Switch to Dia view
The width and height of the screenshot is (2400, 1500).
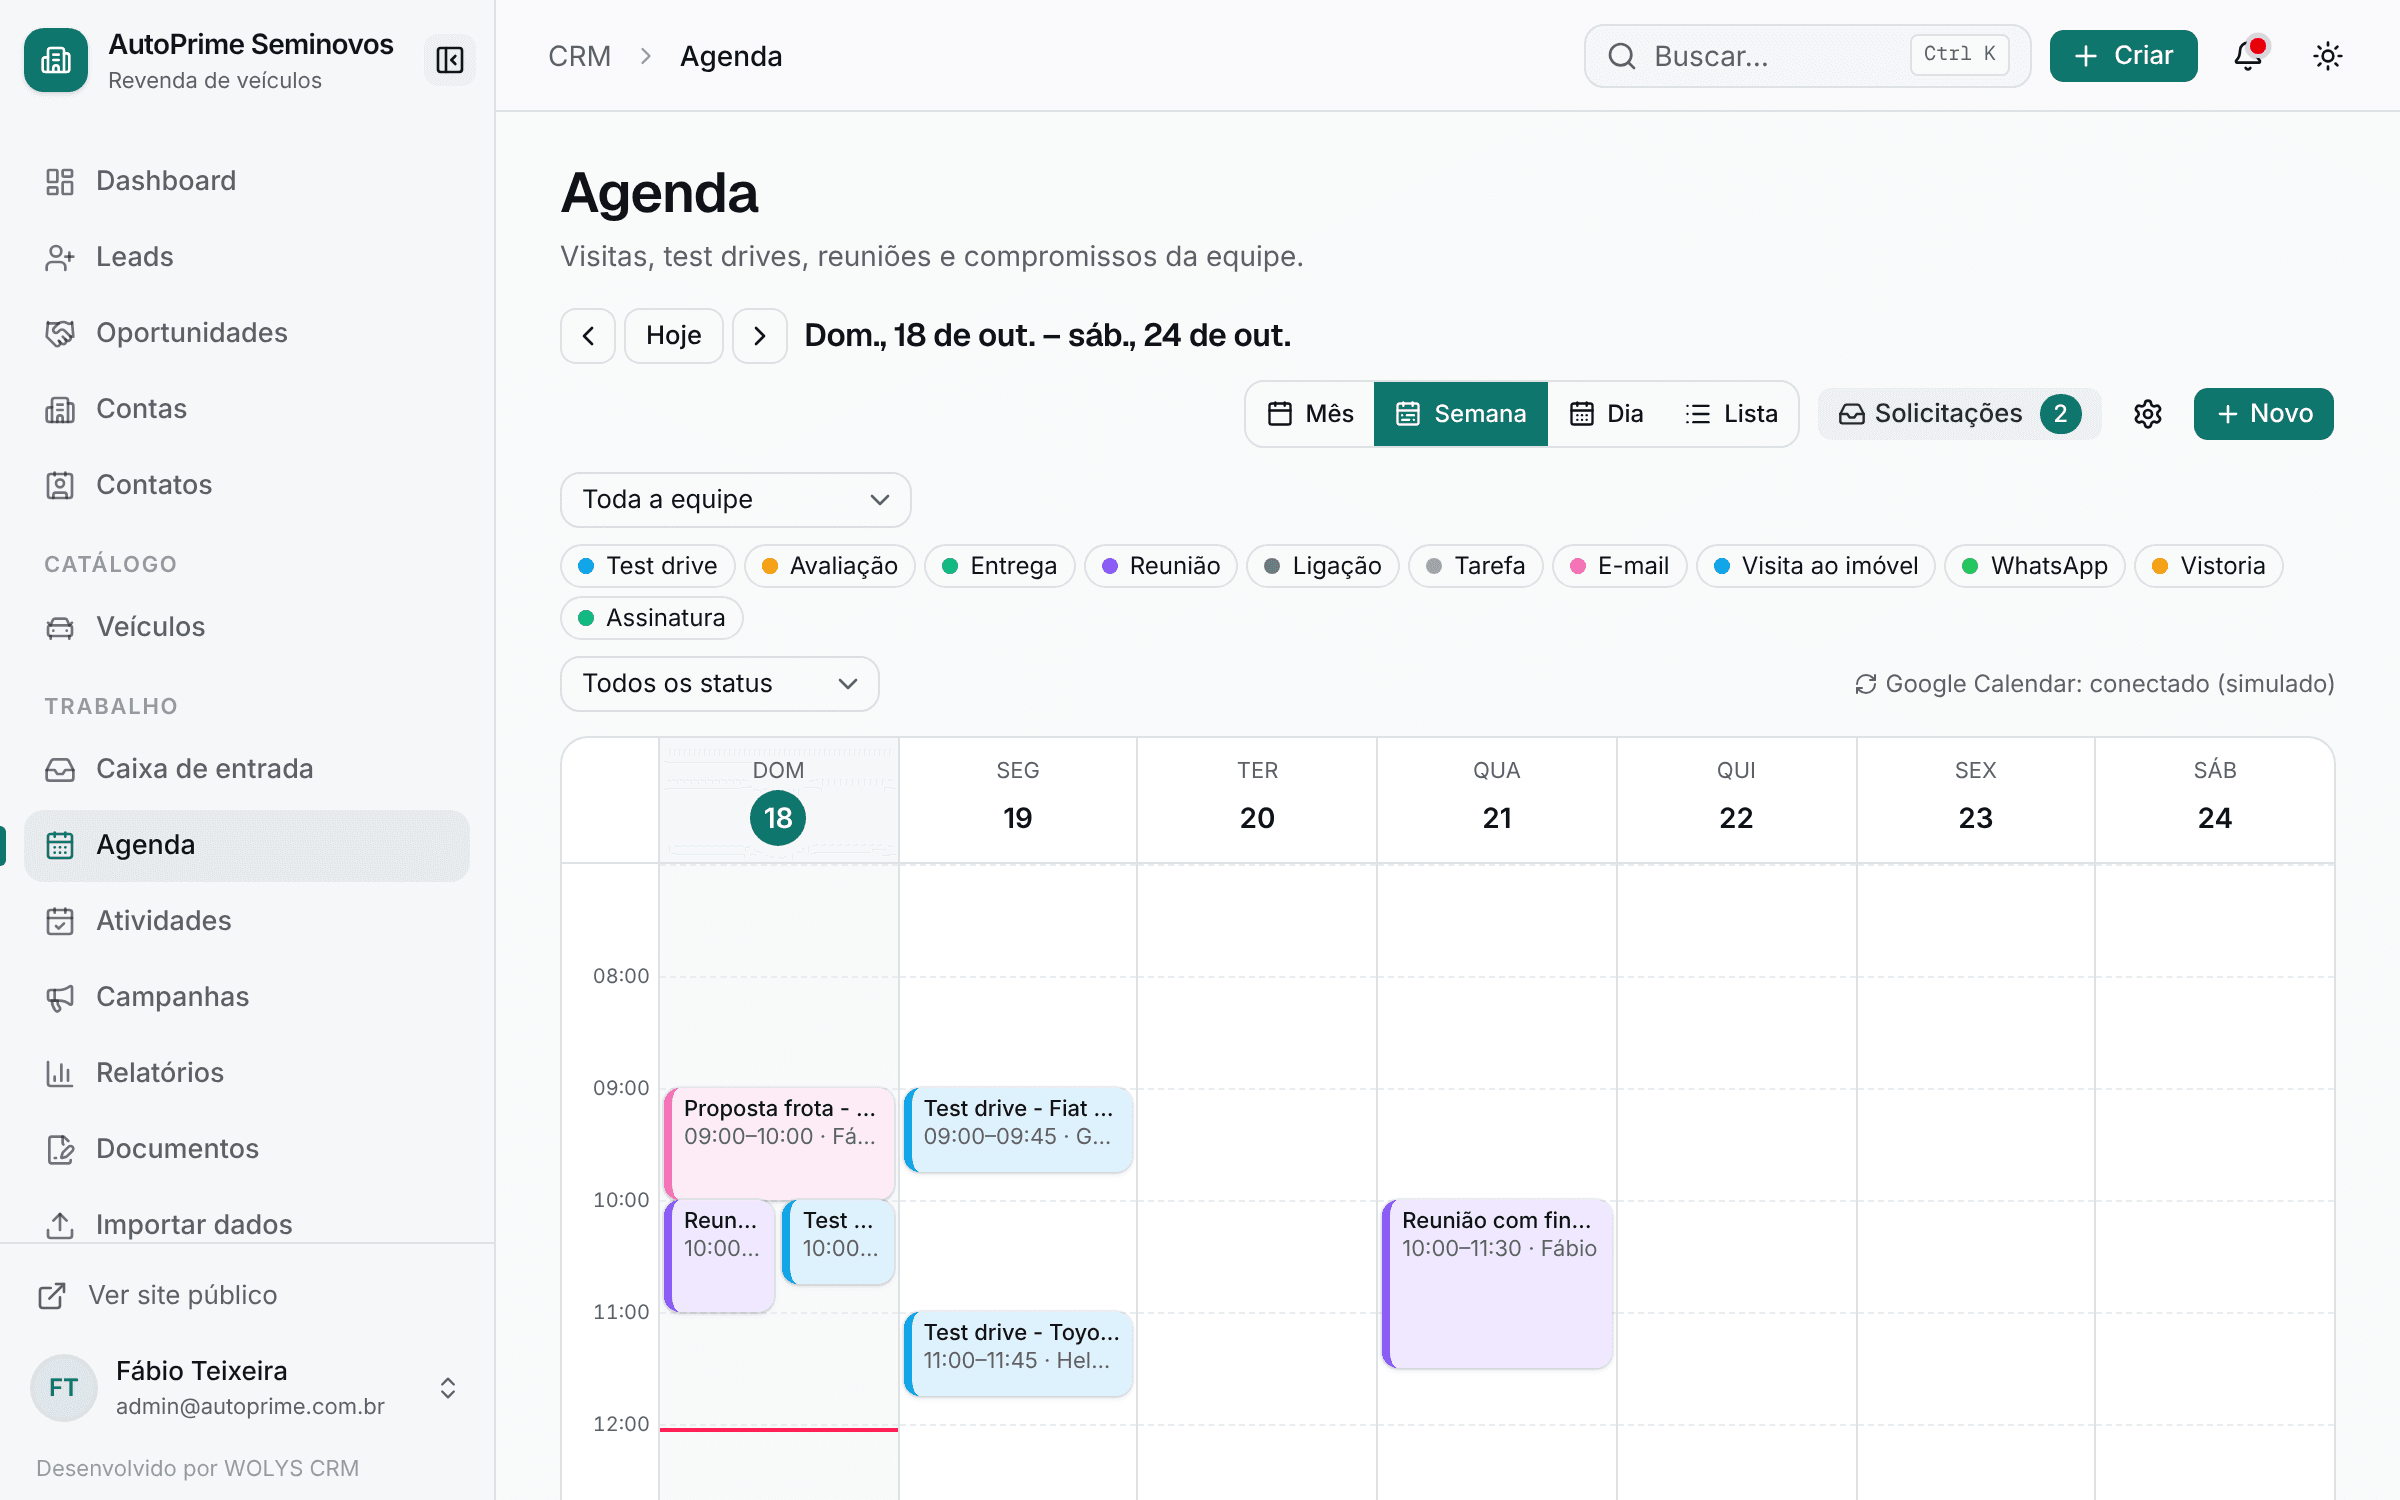tap(1606, 414)
